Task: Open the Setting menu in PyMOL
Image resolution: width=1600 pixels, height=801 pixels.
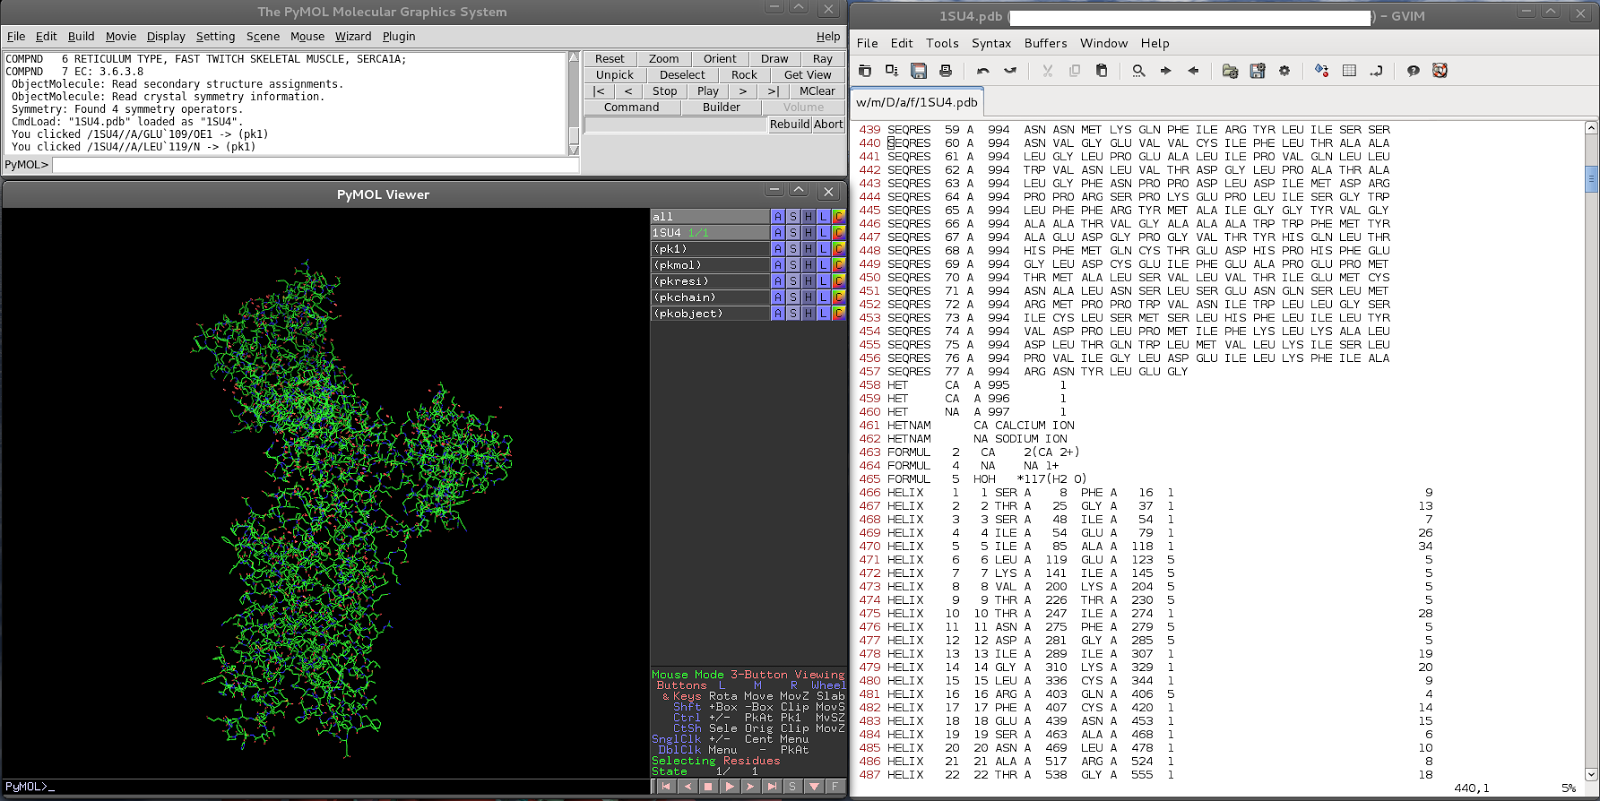Action: pyautogui.click(x=215, y=36)
